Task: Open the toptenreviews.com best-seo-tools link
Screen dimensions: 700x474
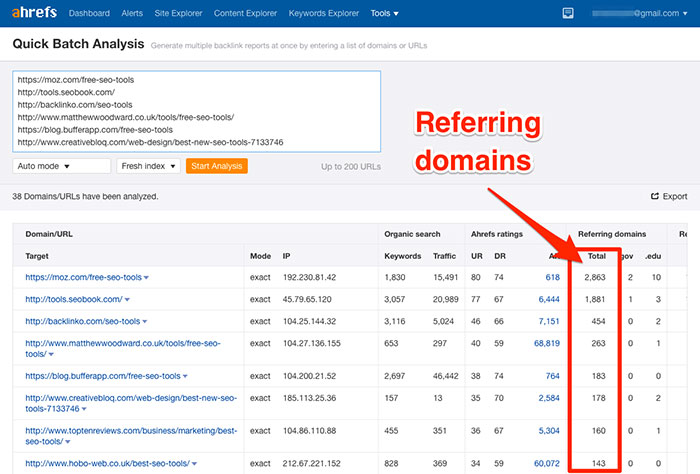Action: (x=131, y=436)
